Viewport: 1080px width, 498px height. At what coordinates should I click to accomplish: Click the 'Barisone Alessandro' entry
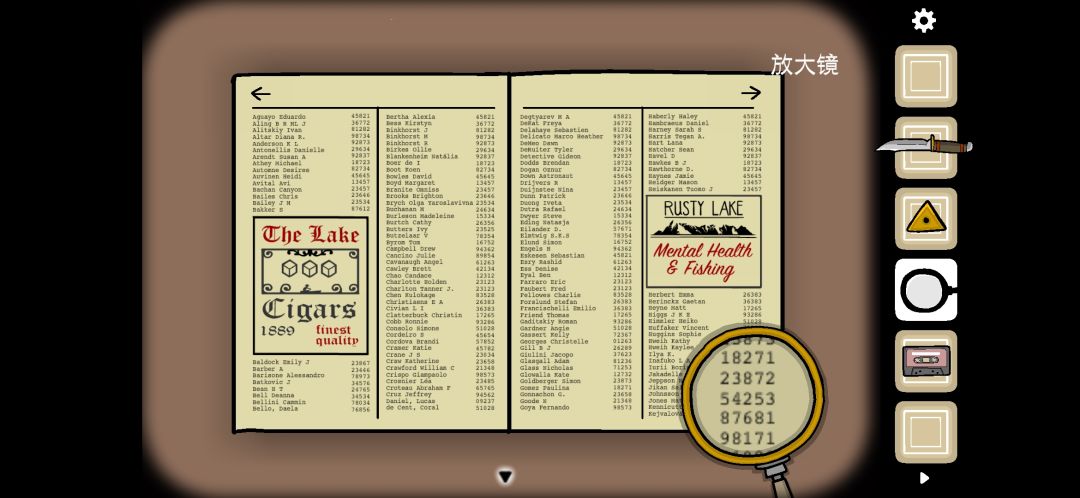(x=288, y=375)
